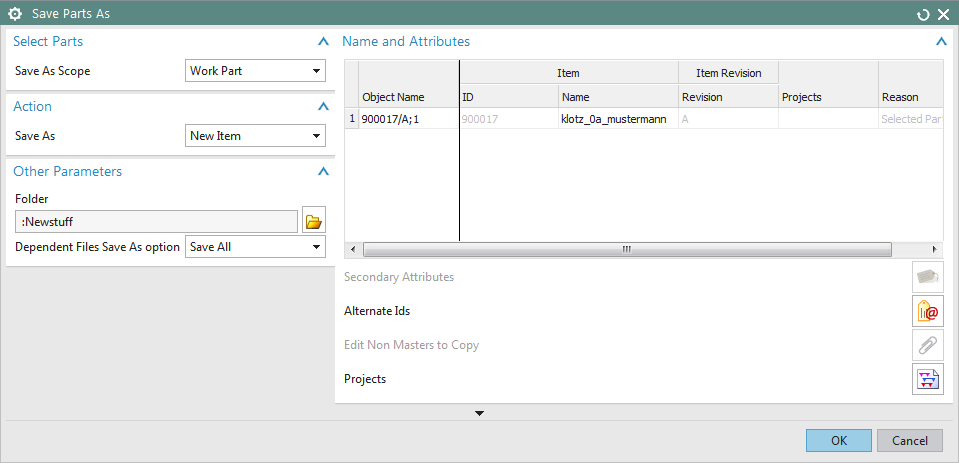Open the Folder browse icon next to :Newstuff
Viewport: 959px width, 463px height.
point(314,221)
